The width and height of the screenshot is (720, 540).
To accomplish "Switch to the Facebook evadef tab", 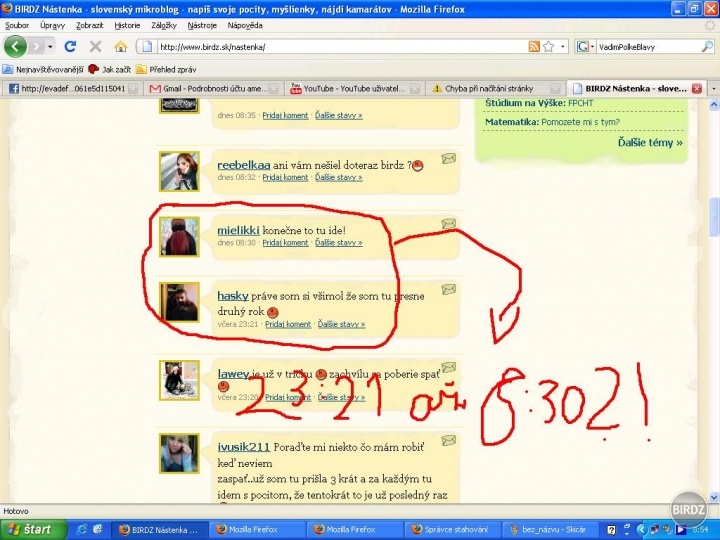I will point(72,89).
